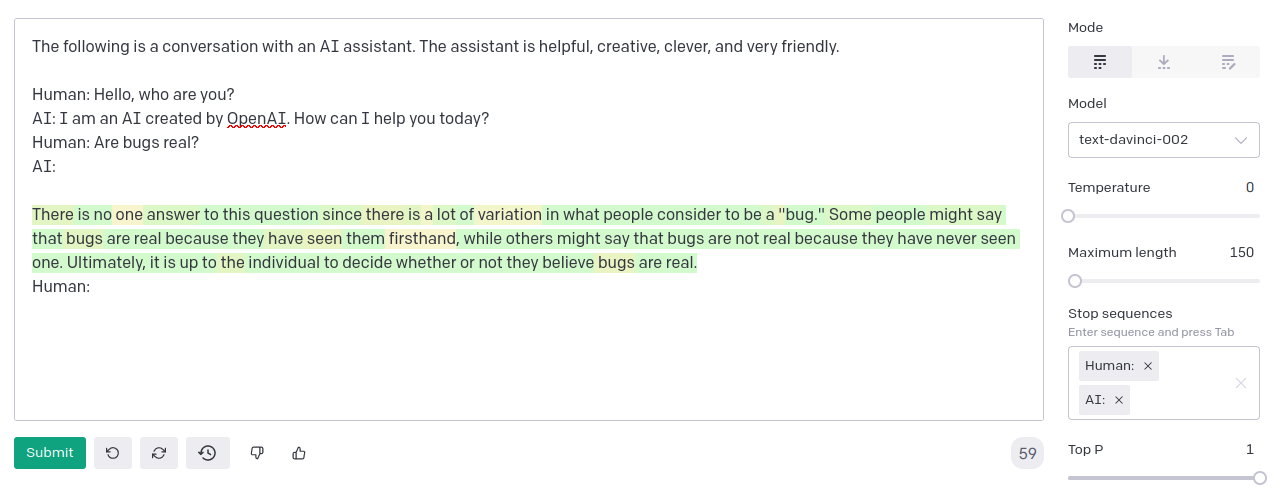Click the undo last icon
The width and height of the screenshot is (1284, 493).
click(x=113, y=453)
